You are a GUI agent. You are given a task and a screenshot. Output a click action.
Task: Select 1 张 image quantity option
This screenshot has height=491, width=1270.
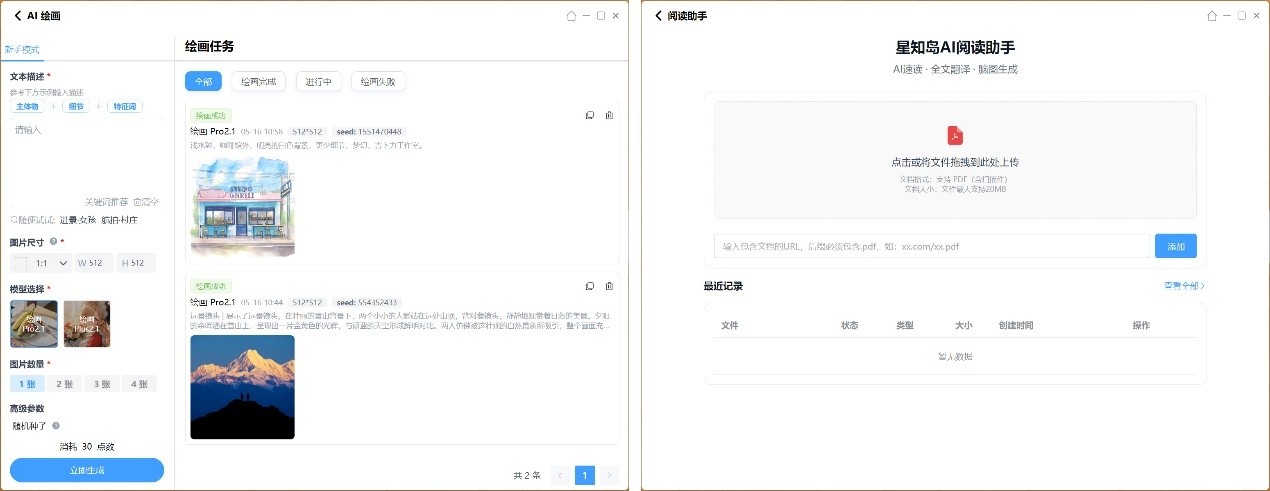[27, 384]
